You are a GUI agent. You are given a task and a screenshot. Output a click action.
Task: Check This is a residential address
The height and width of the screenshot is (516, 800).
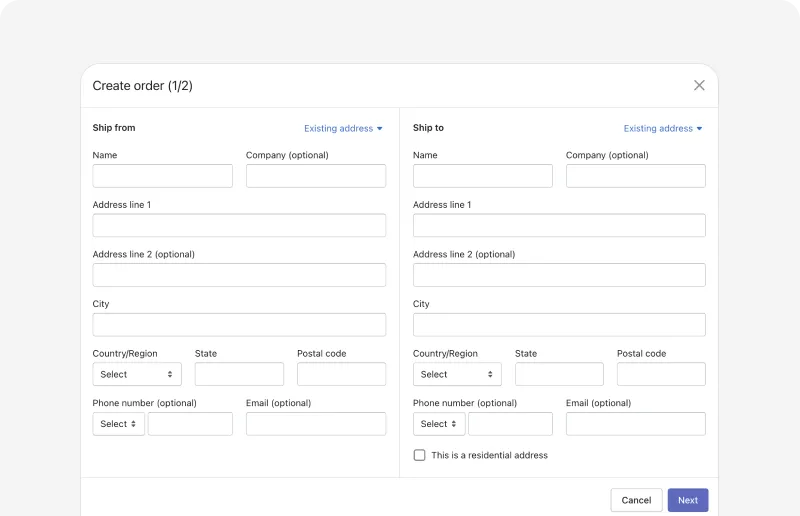419,455
